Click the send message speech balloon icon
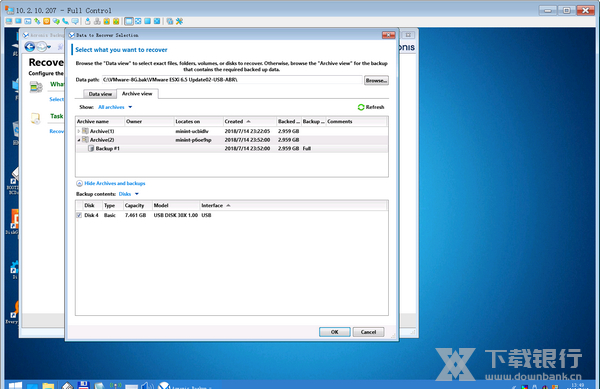The image size is (600, 389). pyautogui.click(x=75, y=21)
